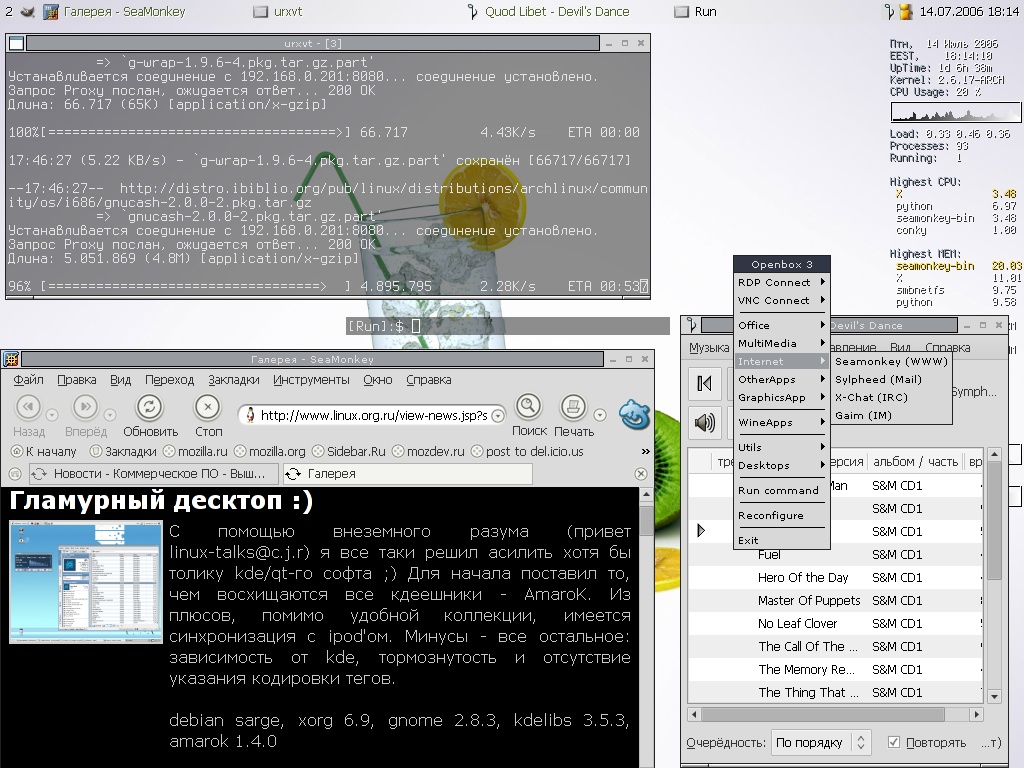This screenshot has width=1024, height=768.
Task: Open the Back button history dropdown arrow
Action: (53, 415)
